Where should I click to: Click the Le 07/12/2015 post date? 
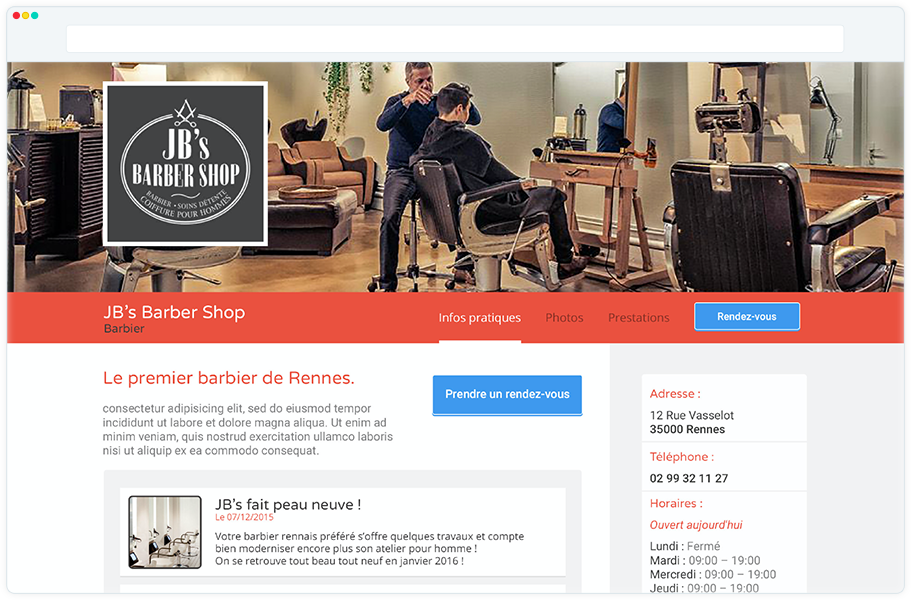[244, 517]
